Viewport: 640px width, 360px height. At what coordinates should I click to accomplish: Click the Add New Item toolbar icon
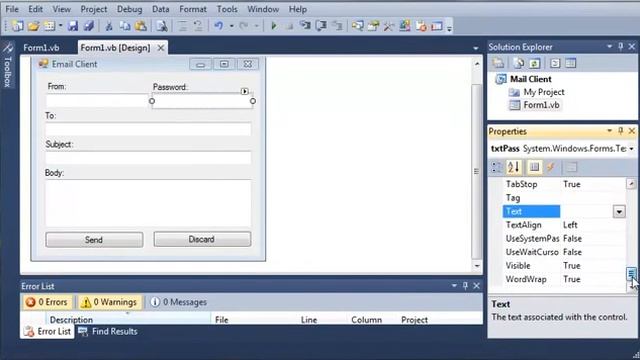click(49, 26)
